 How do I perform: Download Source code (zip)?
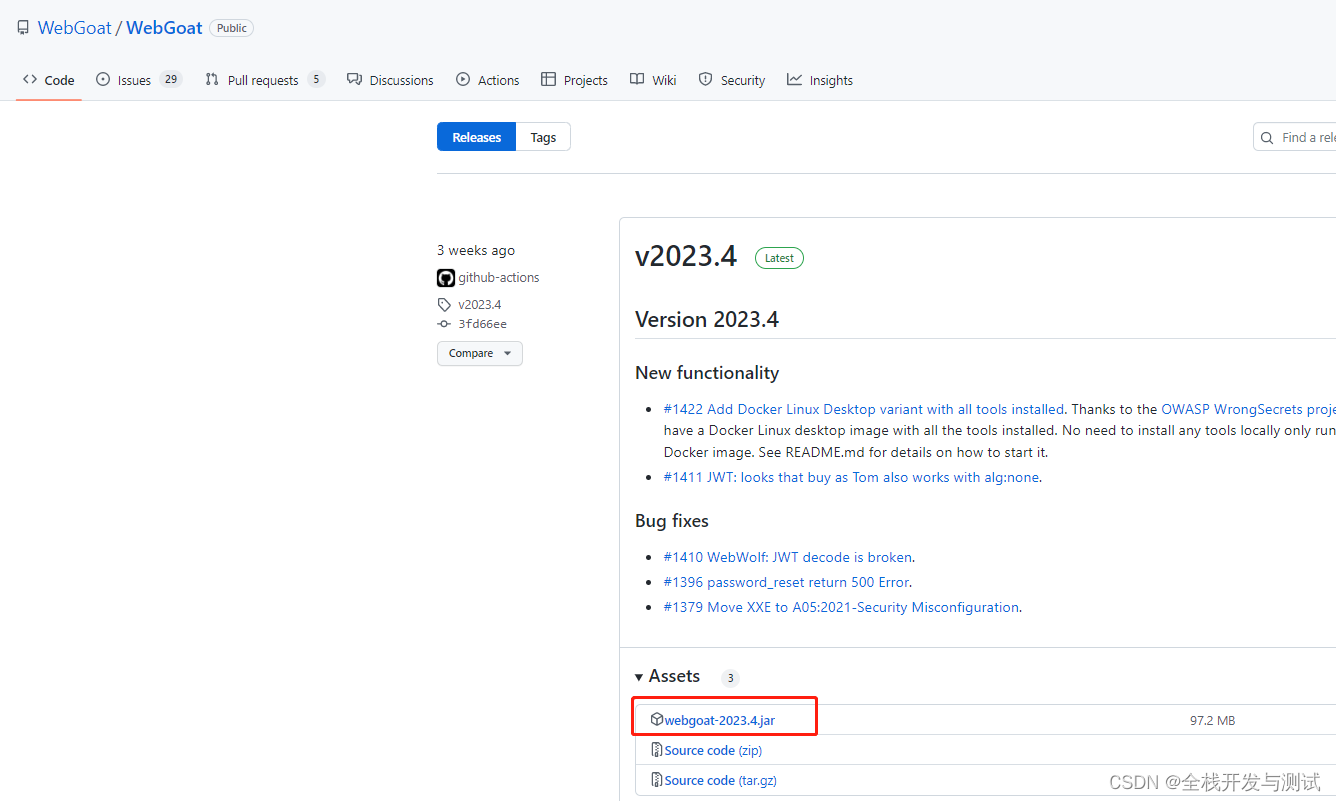(713, 750)
